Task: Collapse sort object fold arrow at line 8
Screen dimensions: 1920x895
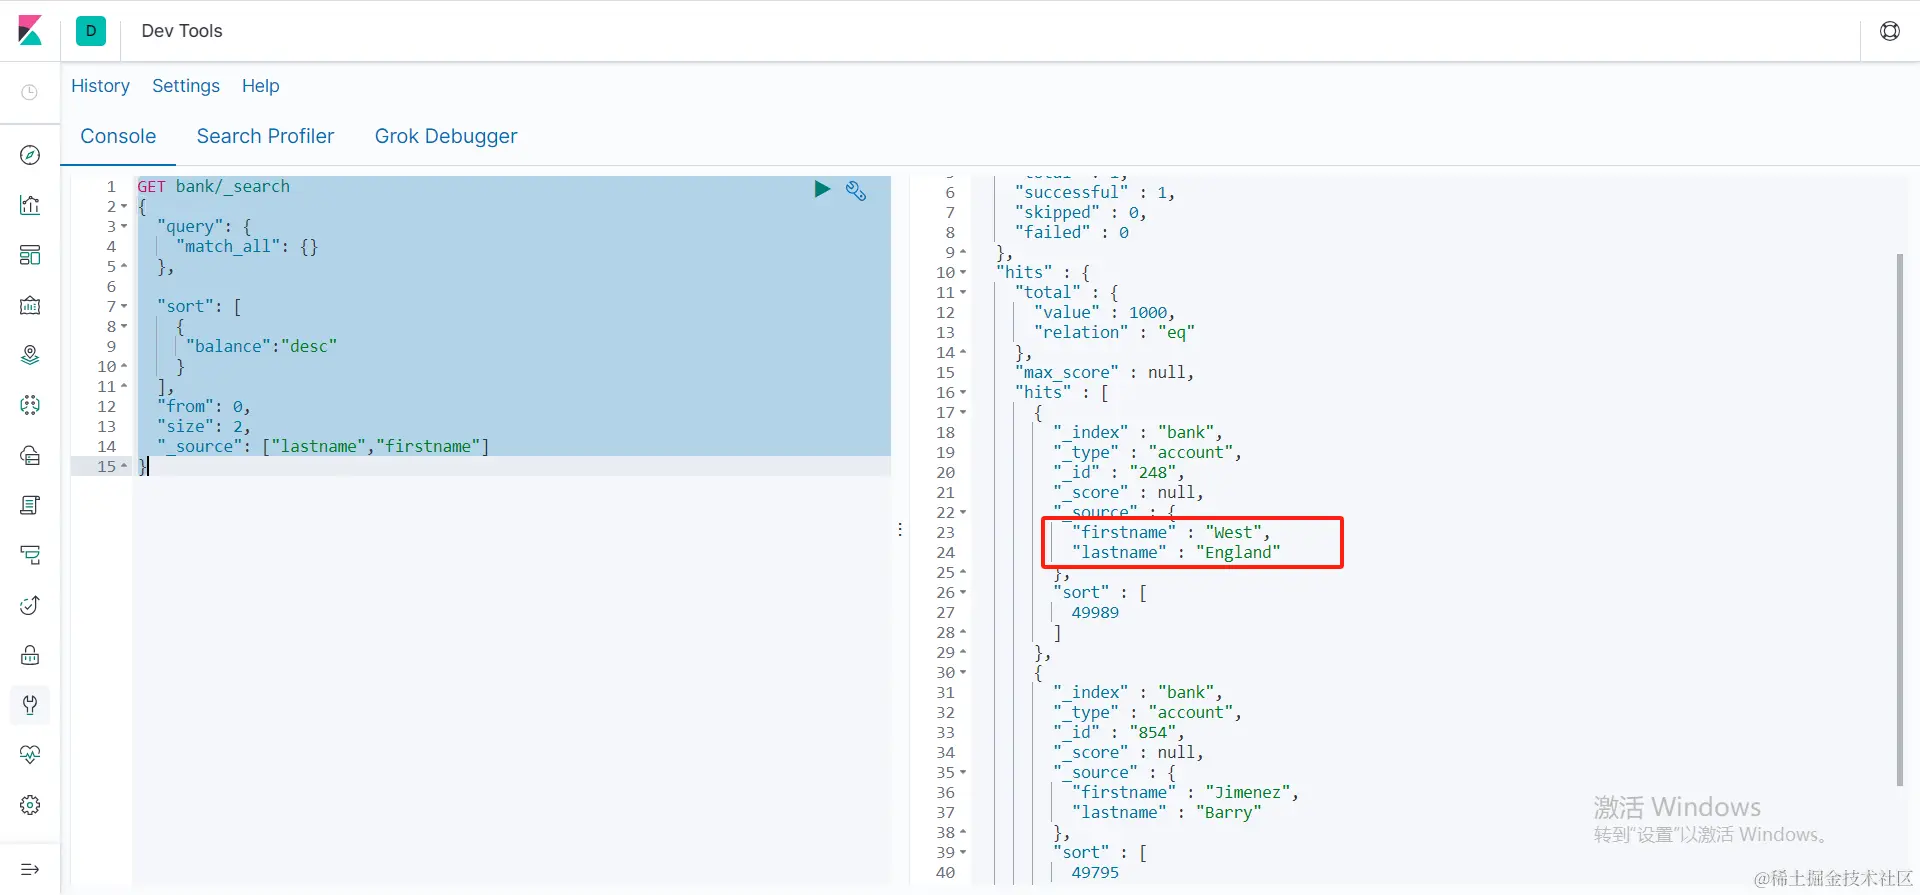Action: 124,327
